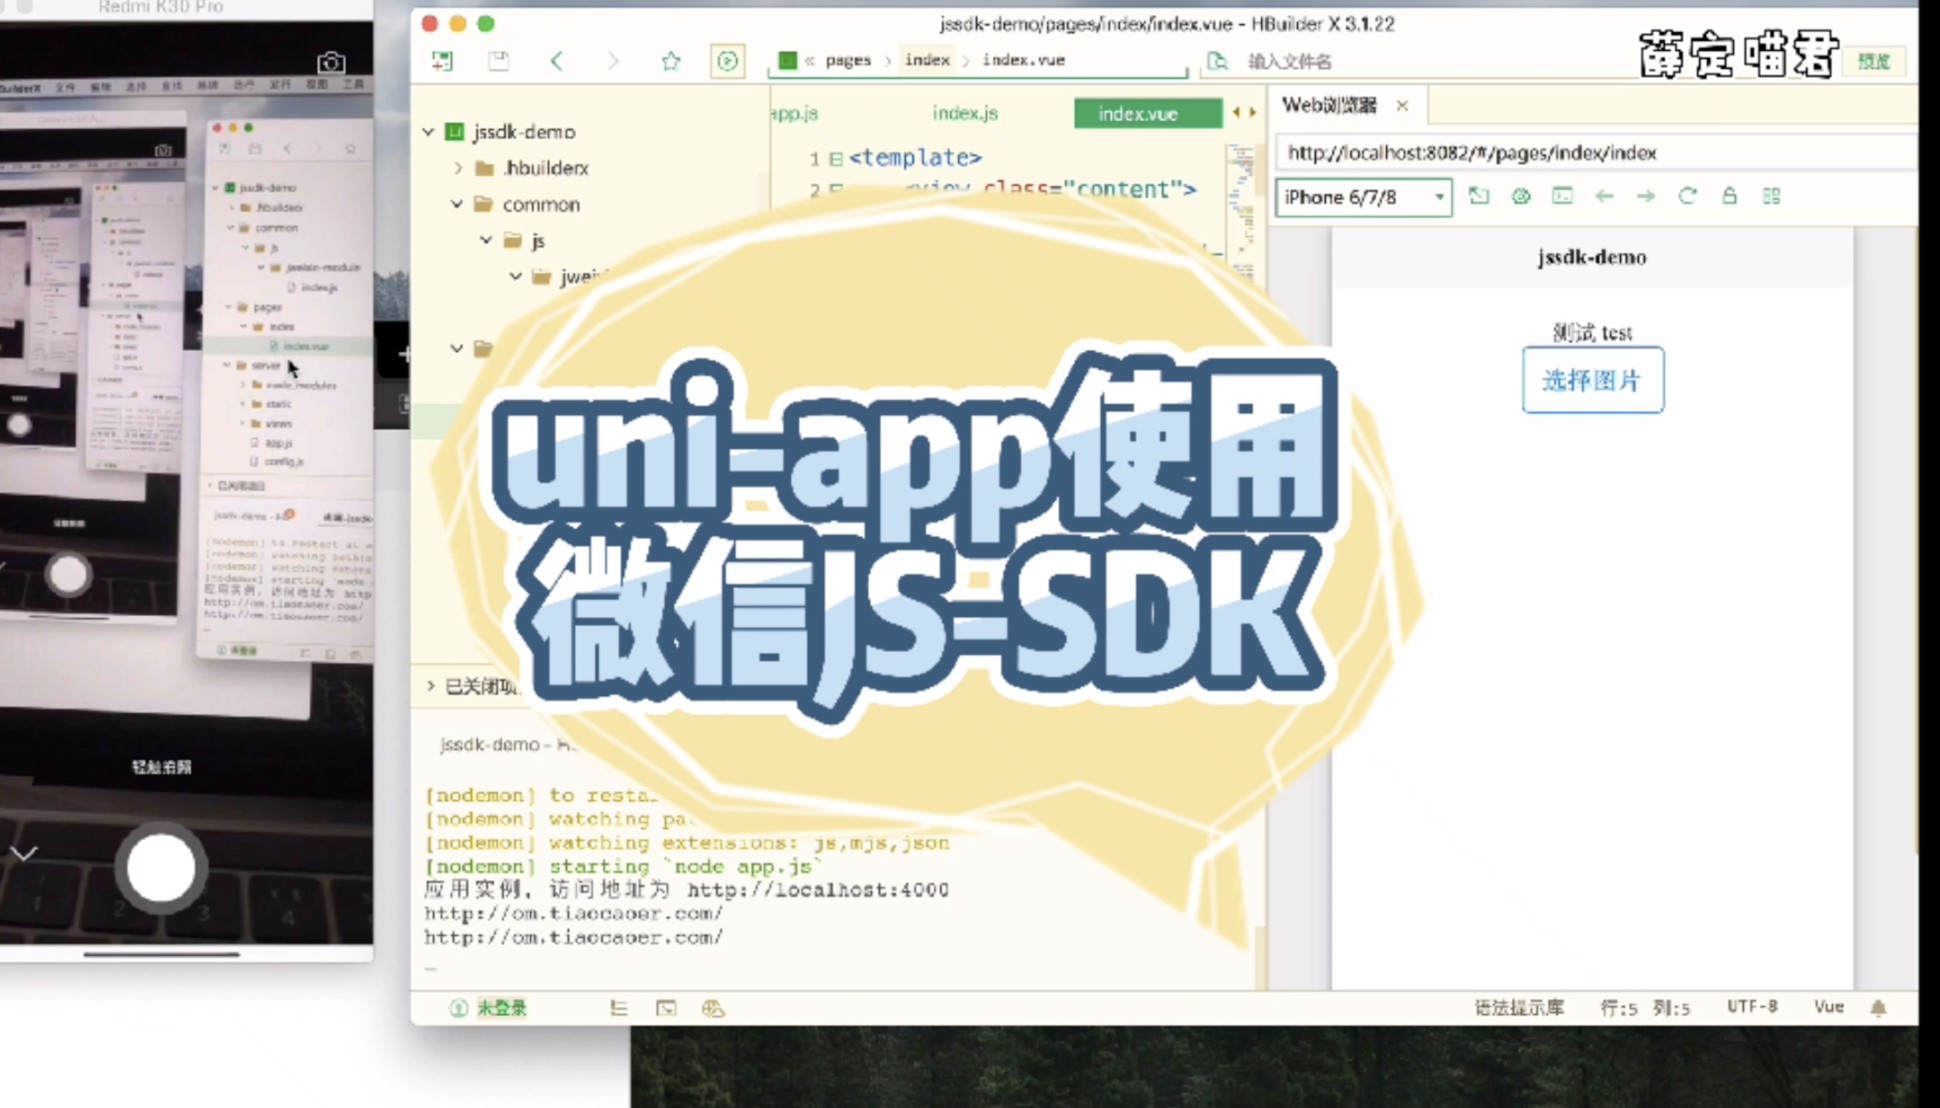The height and width of the screenshot is (1108, 1940).
Task: Open the iPhone 6/7/8 device dropdown
Action: [x=1363, y=197]
